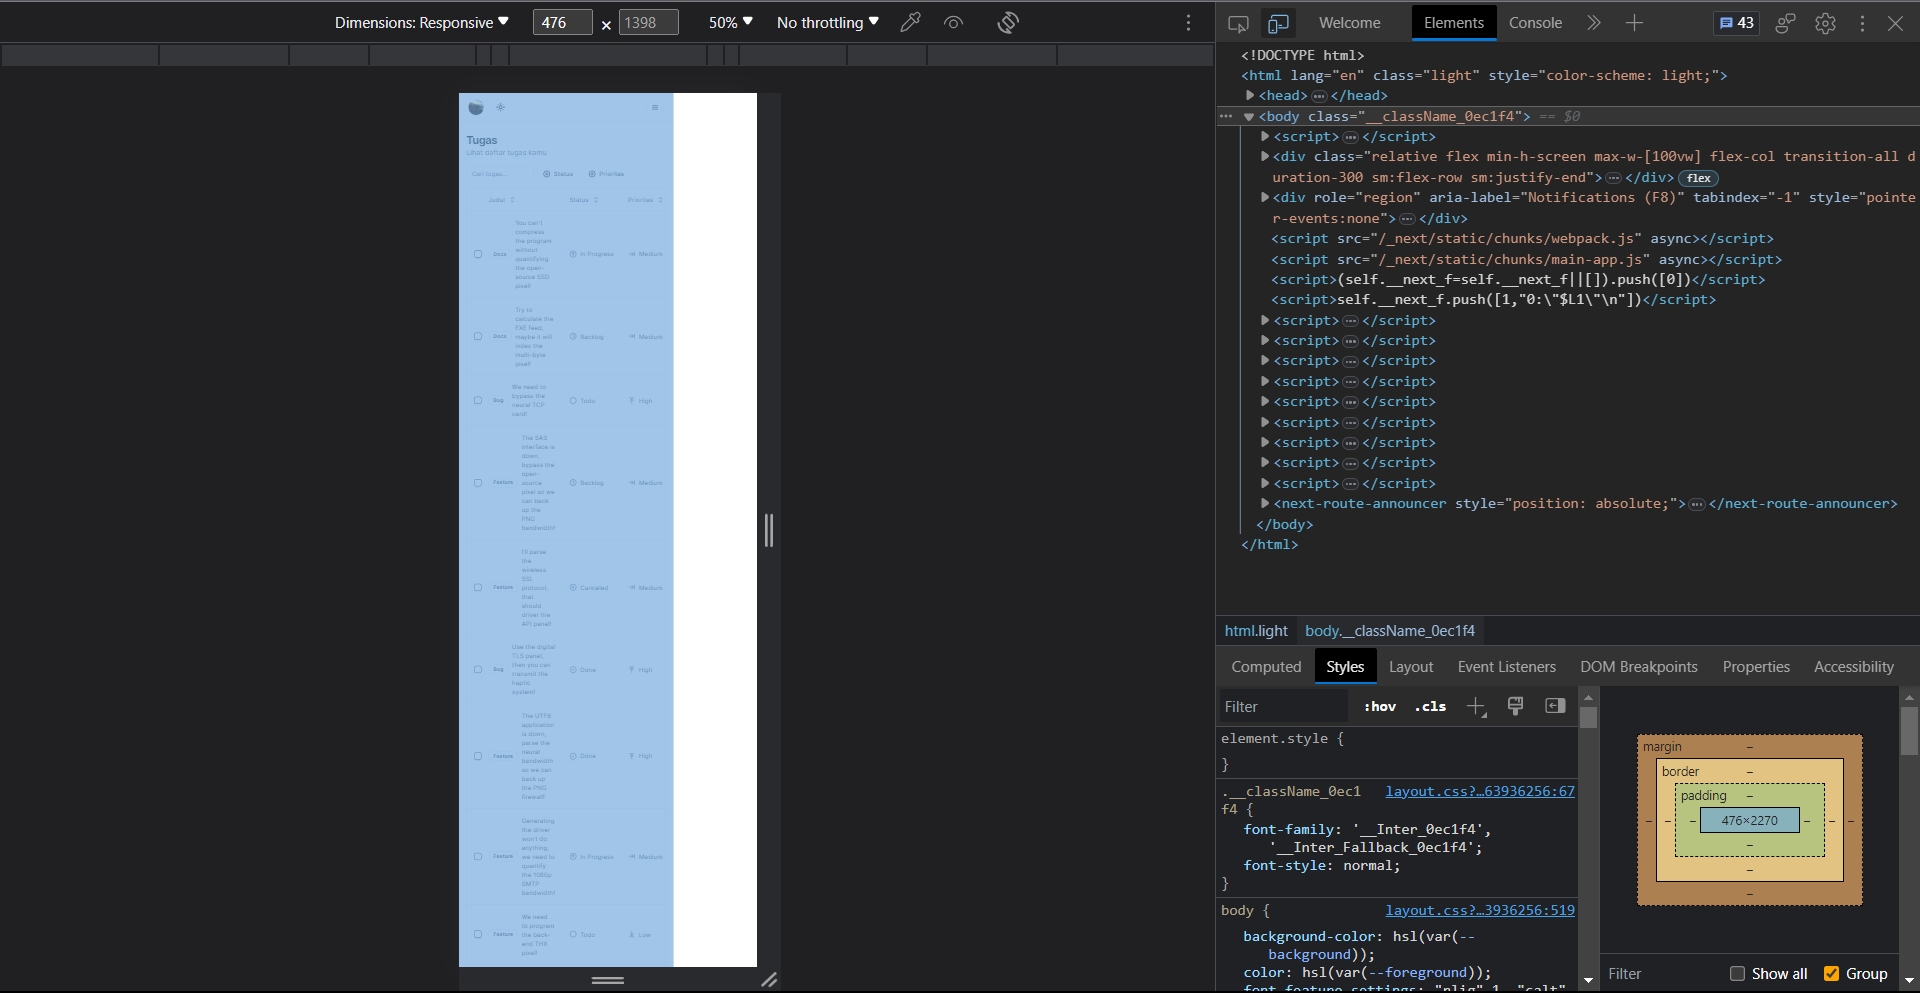The image size is (1920, 993).
Task: Toggle element state with :hov button
Action: pyautogui.click(x=1379, y=706)
